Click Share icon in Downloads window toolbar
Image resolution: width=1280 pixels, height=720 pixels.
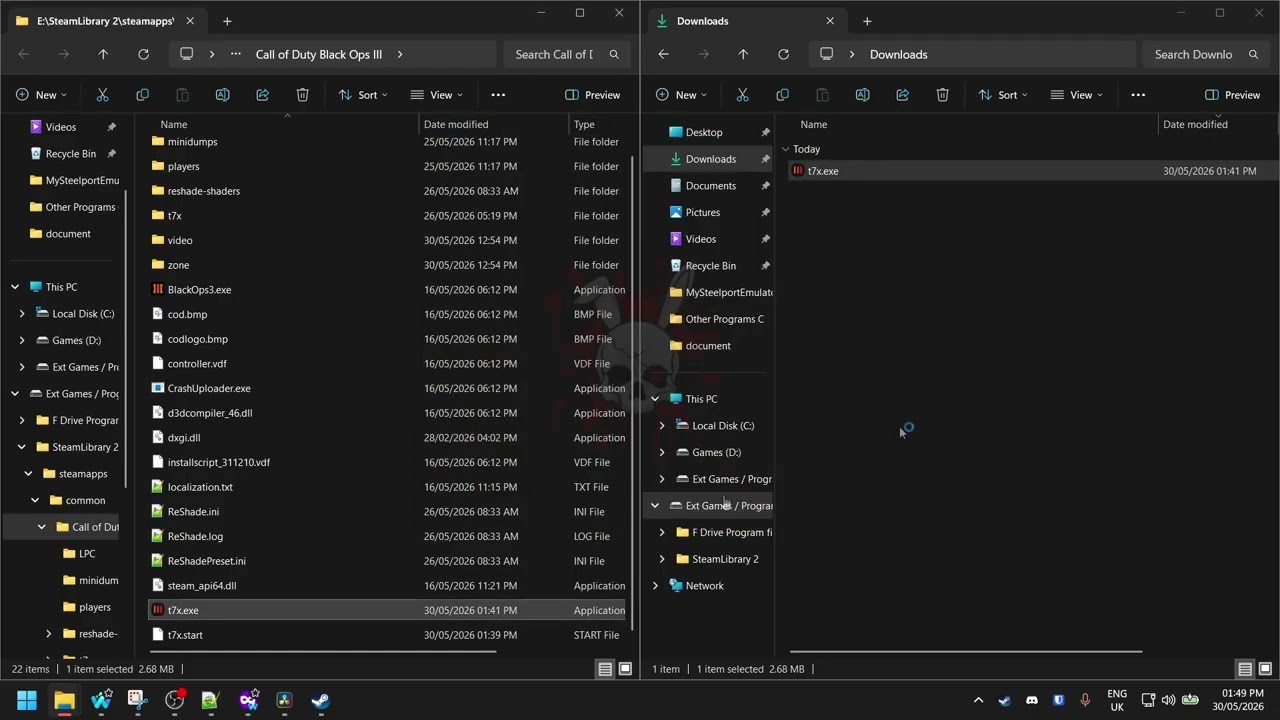(902, 95)
